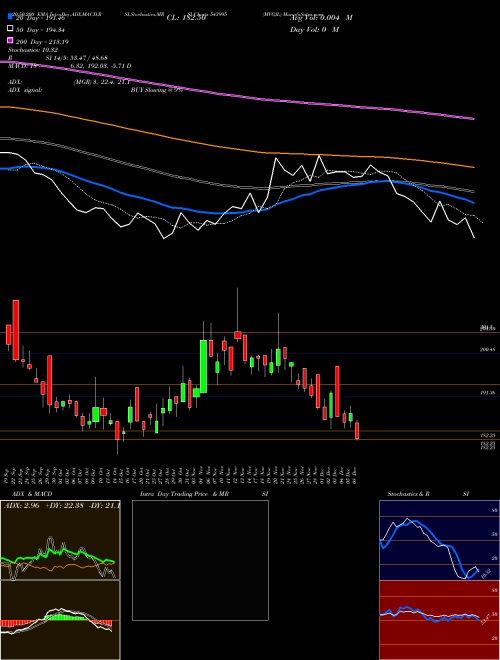Click the 'Day Vol: 0 M' text

[314, 30]
